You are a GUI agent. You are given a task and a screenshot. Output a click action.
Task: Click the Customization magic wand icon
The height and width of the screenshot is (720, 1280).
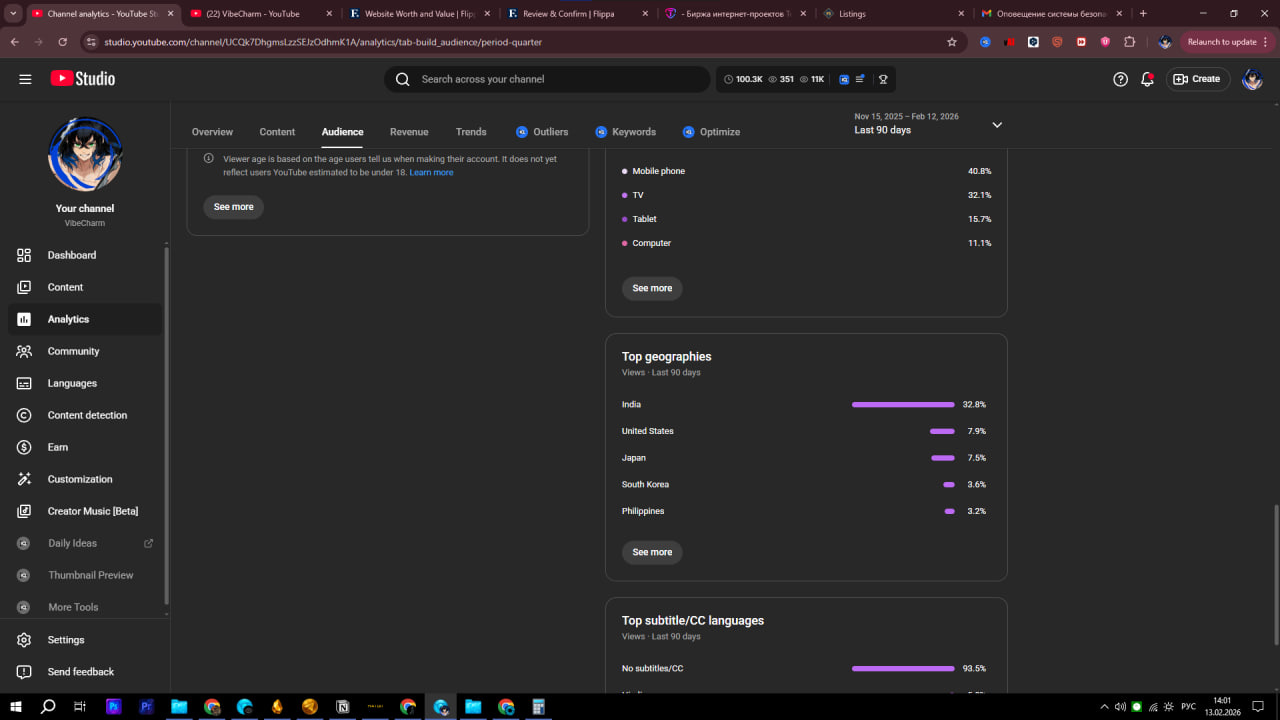[x=24, y=479]
